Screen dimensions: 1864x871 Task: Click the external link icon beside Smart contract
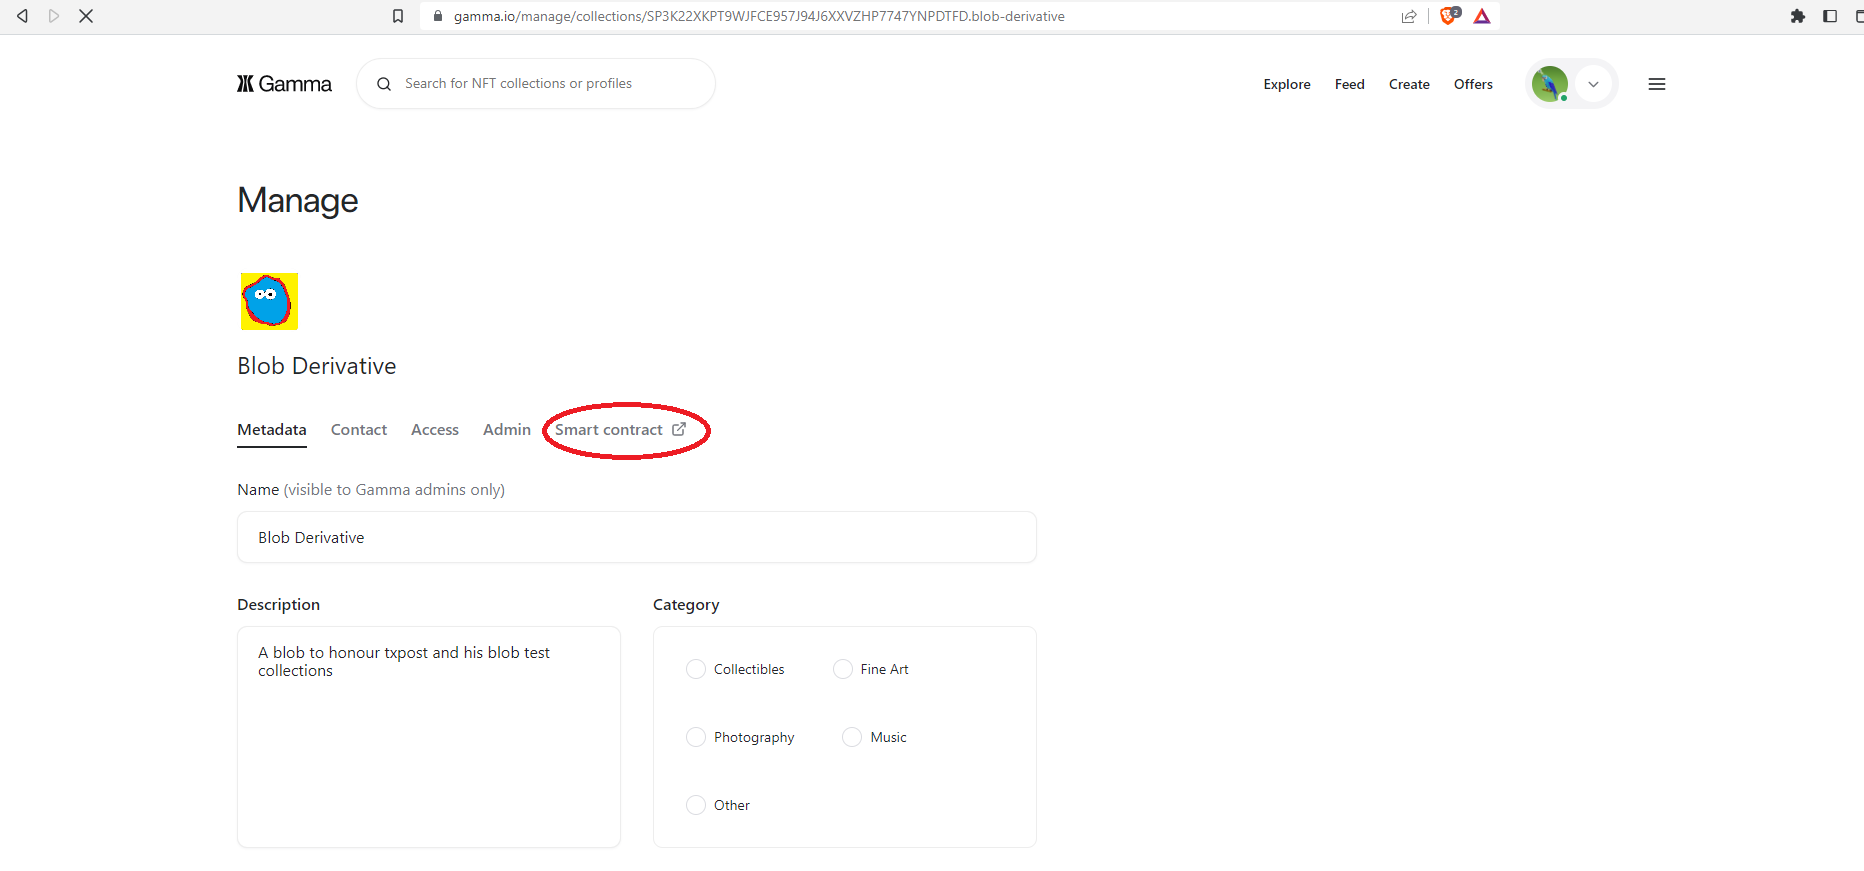coord(679,429)
